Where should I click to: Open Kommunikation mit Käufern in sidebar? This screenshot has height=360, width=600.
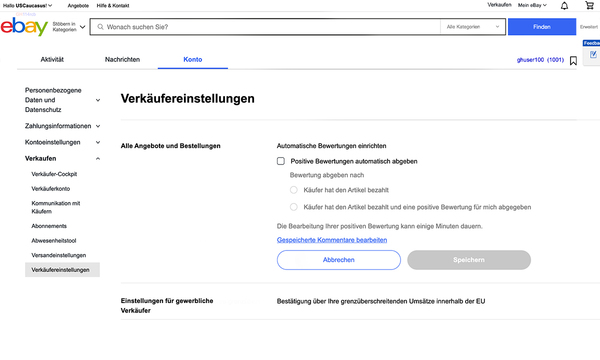click(x=56, y=207)
